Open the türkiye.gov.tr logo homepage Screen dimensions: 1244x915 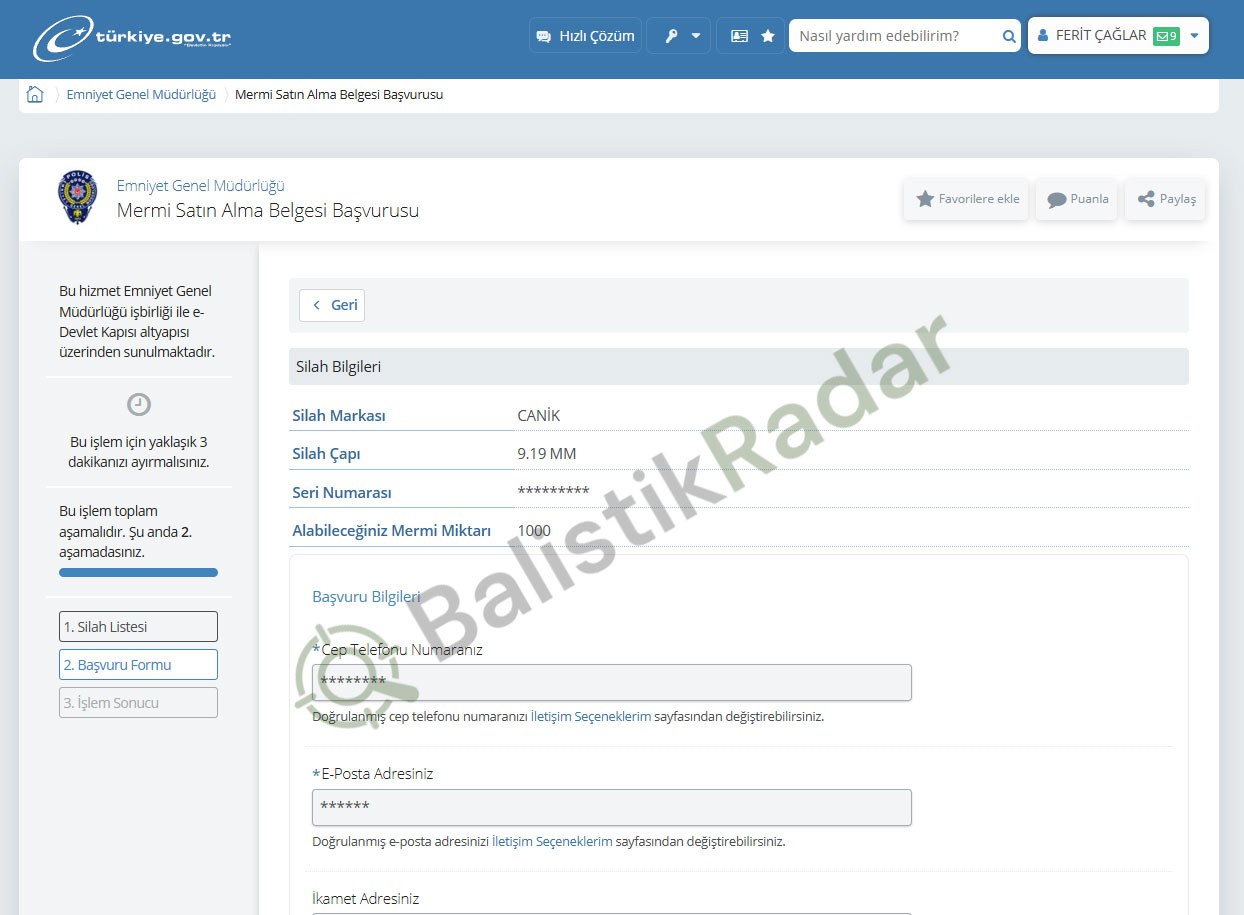tap(132, 38)
